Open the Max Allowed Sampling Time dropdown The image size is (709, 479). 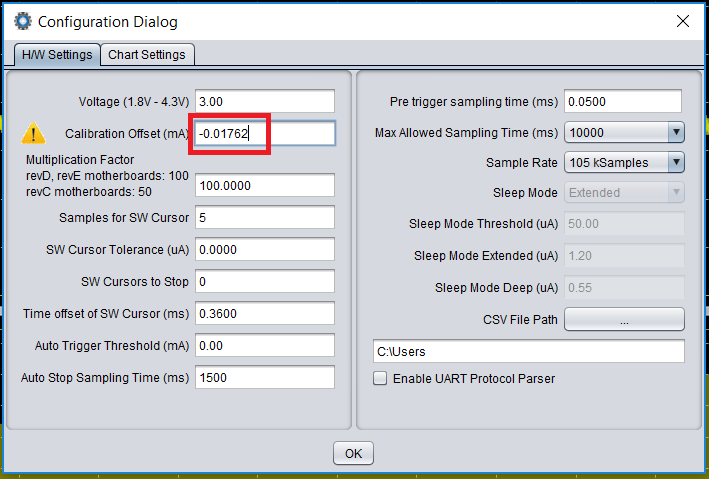[x=624, y=133]
